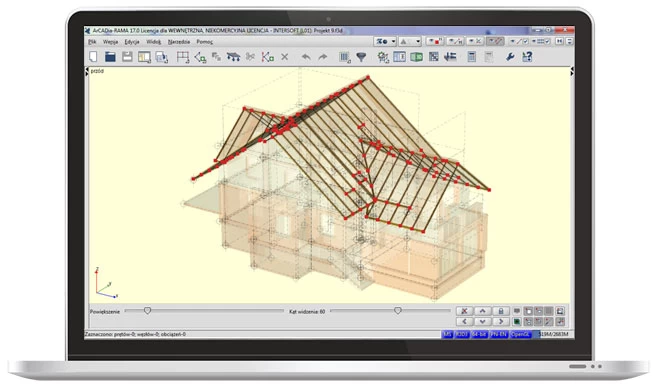This screenshot has height=385, width=660.
Task: Save project using the floppy disk icon
Action: pos(127,56)
